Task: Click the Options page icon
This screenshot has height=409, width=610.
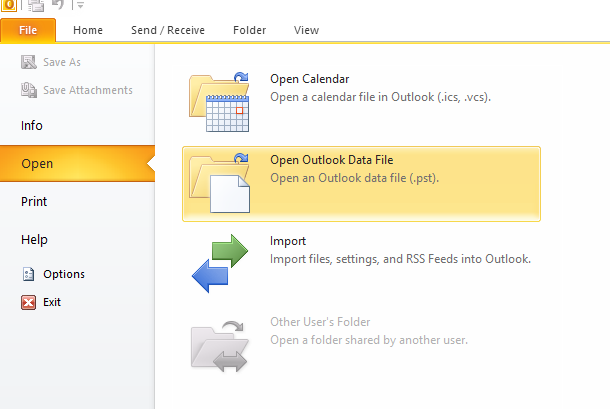Action: tap(28, 274)
